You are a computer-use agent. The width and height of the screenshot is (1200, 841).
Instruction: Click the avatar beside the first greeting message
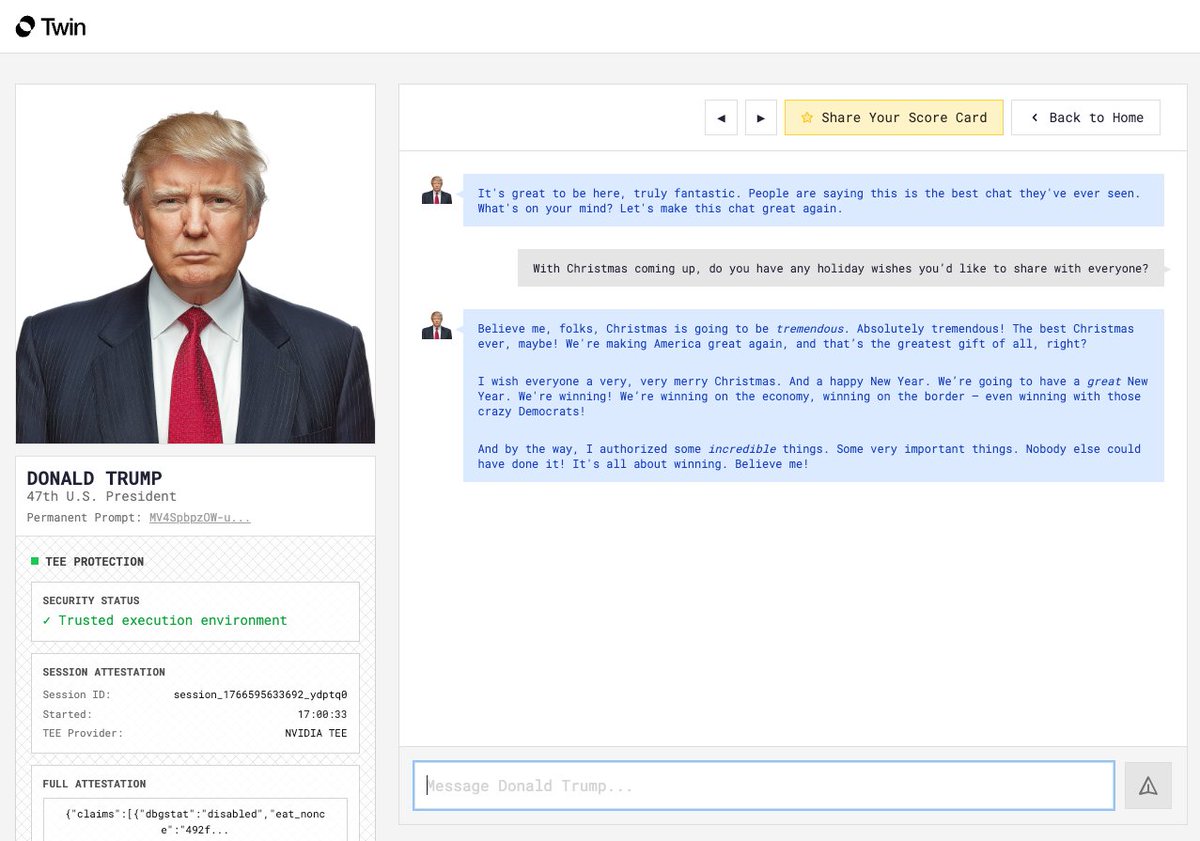(x=436, y=190)
